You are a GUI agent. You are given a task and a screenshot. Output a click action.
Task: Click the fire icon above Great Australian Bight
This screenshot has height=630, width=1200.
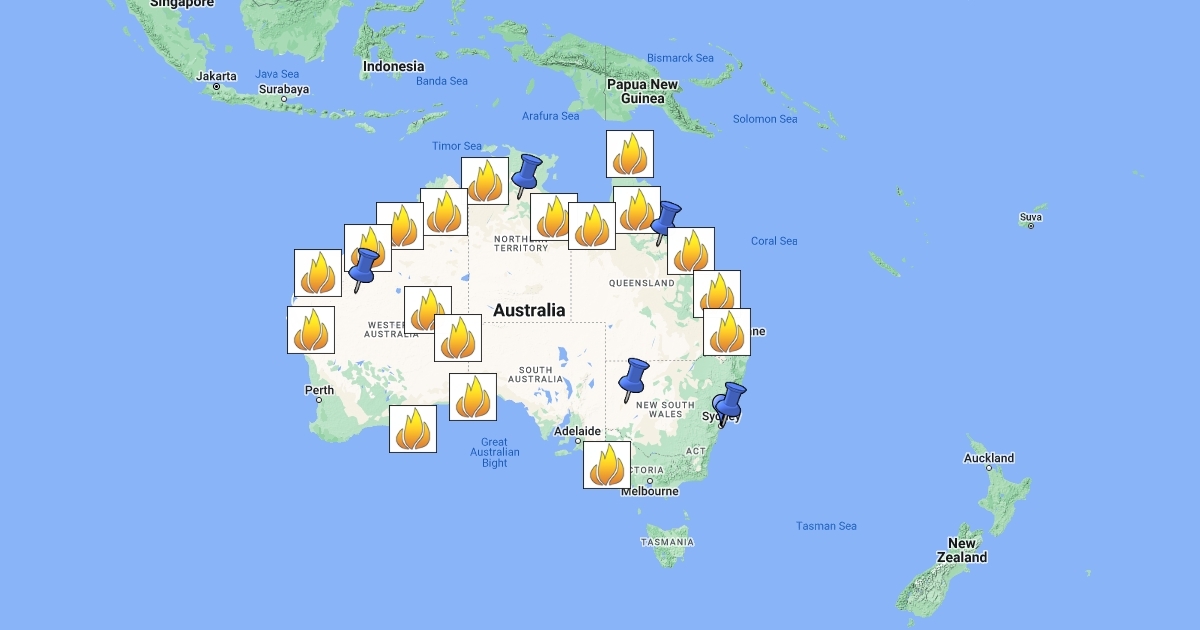coord(473,397)
